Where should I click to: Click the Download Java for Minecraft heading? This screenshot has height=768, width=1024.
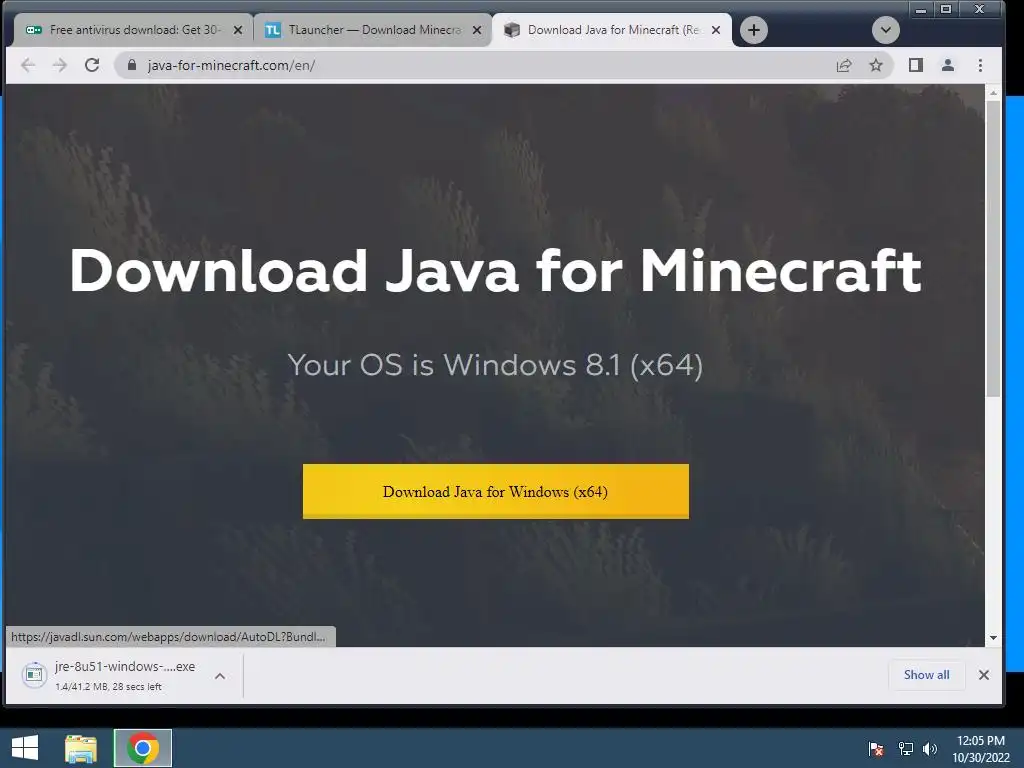496,270
